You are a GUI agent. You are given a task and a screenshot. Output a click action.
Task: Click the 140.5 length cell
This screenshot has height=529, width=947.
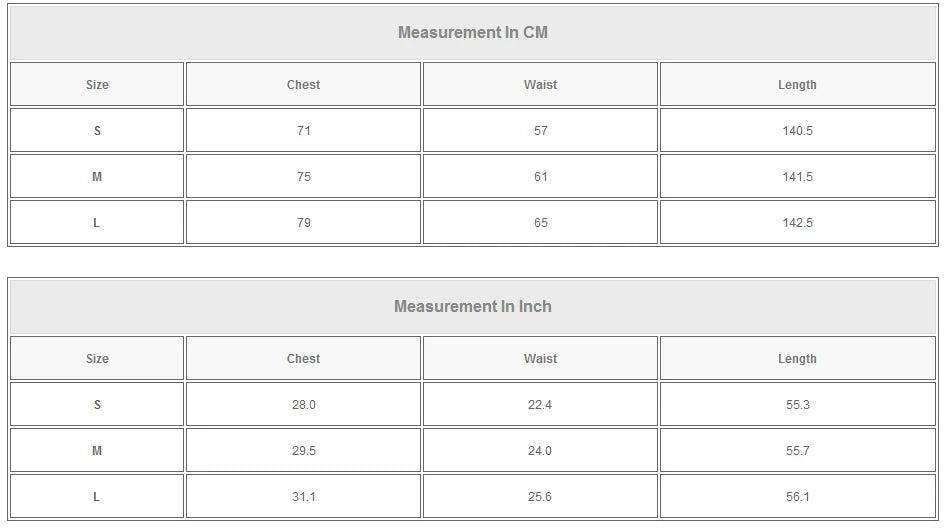click(x=797, y=131)
